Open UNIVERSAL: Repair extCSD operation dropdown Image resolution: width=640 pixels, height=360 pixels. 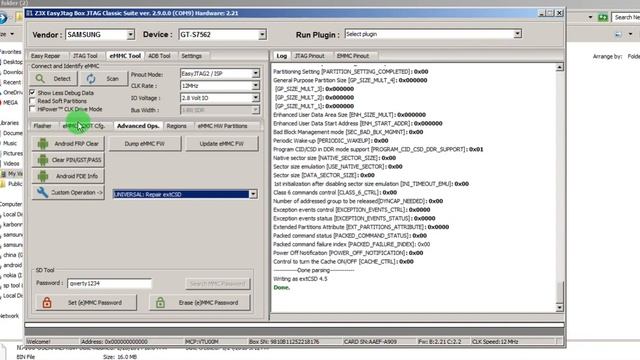pyautogui.click(x=253, y=194)
